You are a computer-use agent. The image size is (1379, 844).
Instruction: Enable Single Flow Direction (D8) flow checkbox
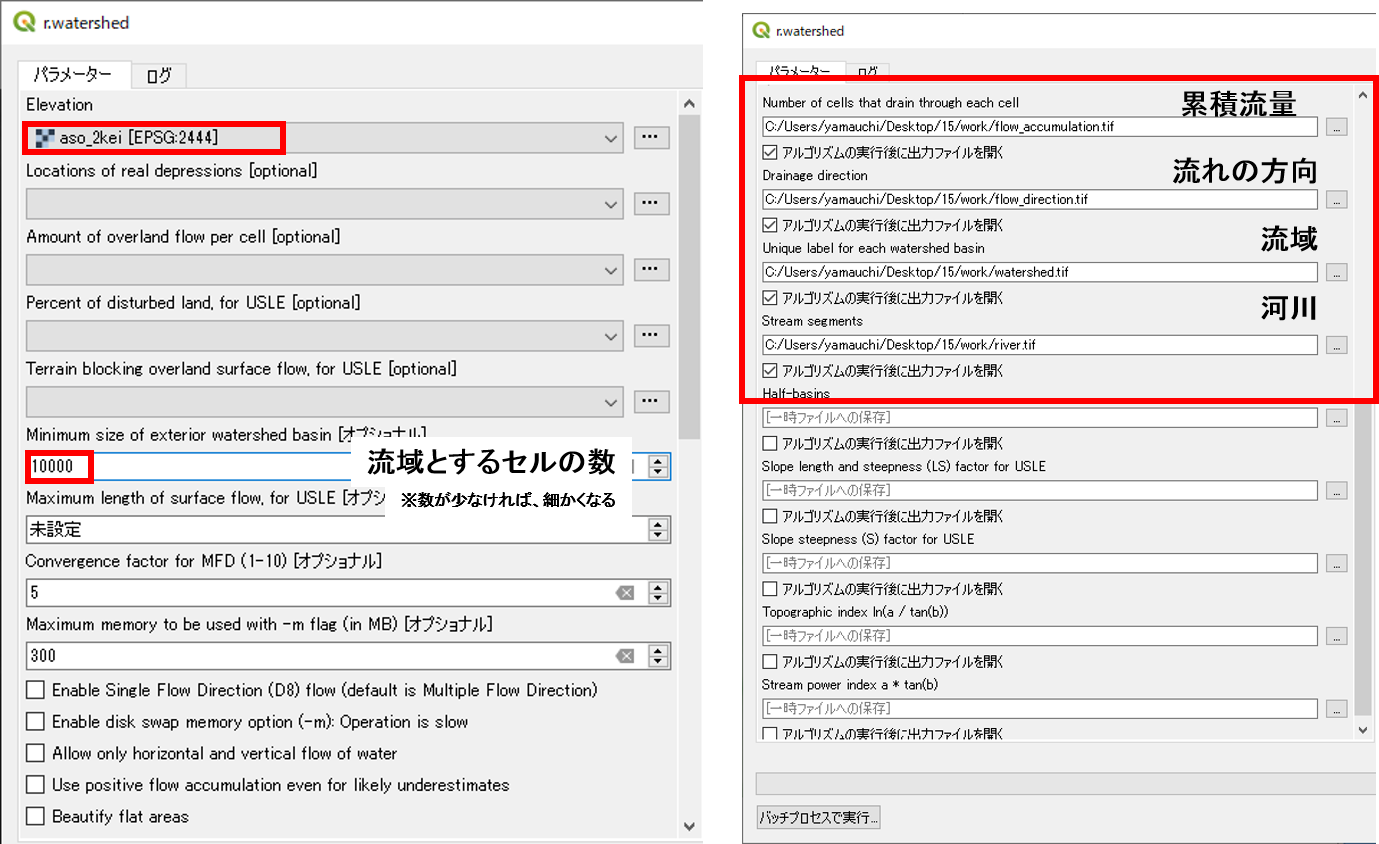click(x=35, y=690)
